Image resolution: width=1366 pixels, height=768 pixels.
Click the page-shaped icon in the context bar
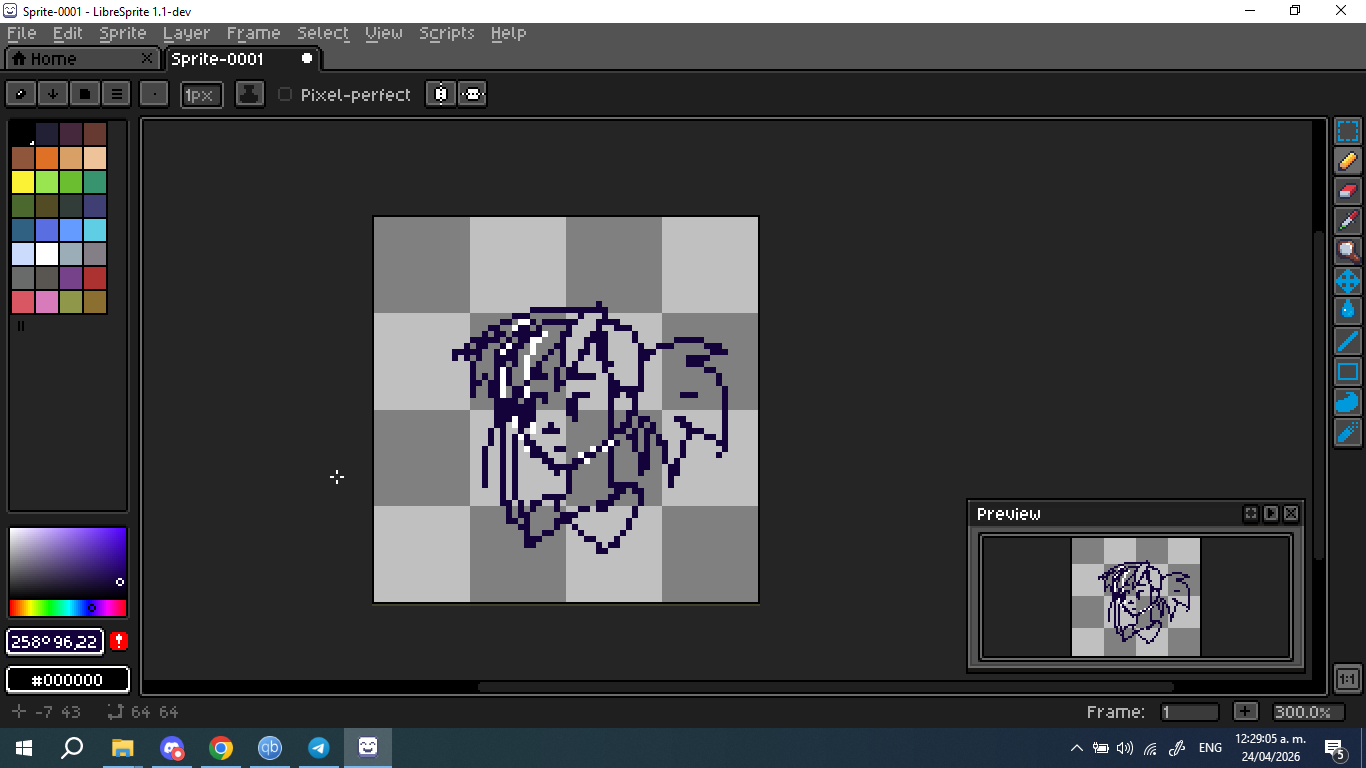[x=85, y=94]
